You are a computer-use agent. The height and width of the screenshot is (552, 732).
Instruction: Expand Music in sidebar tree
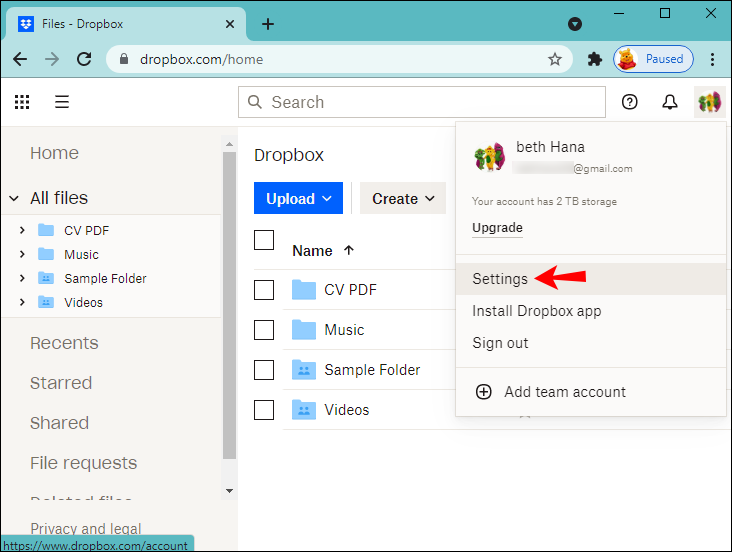click(x=22, y=254)
